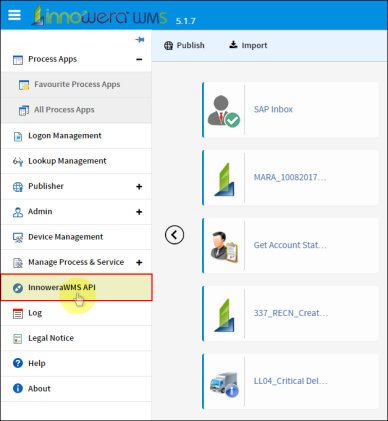Collapse sidebar with circled back arrow
The height and width of the screenshot is (421, 388).
174,235
